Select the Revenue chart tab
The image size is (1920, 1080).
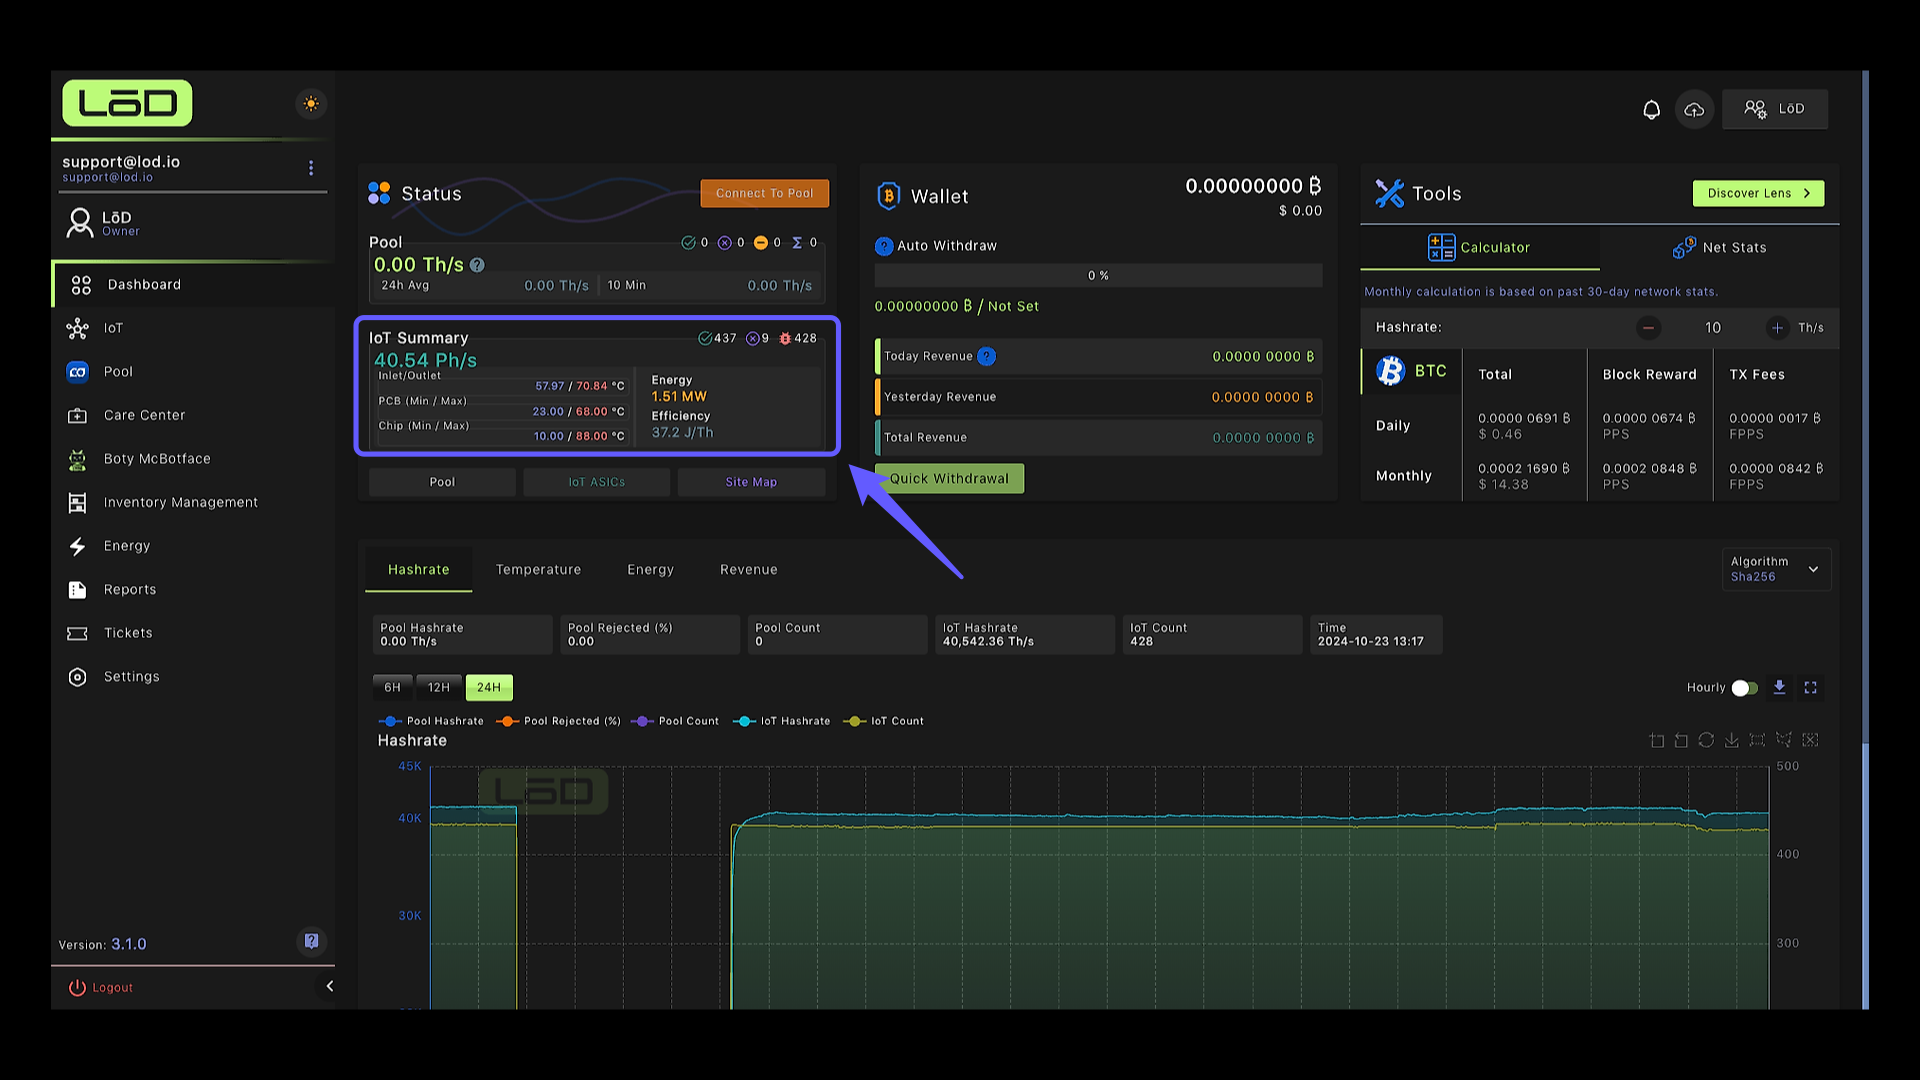pos(748,570)
